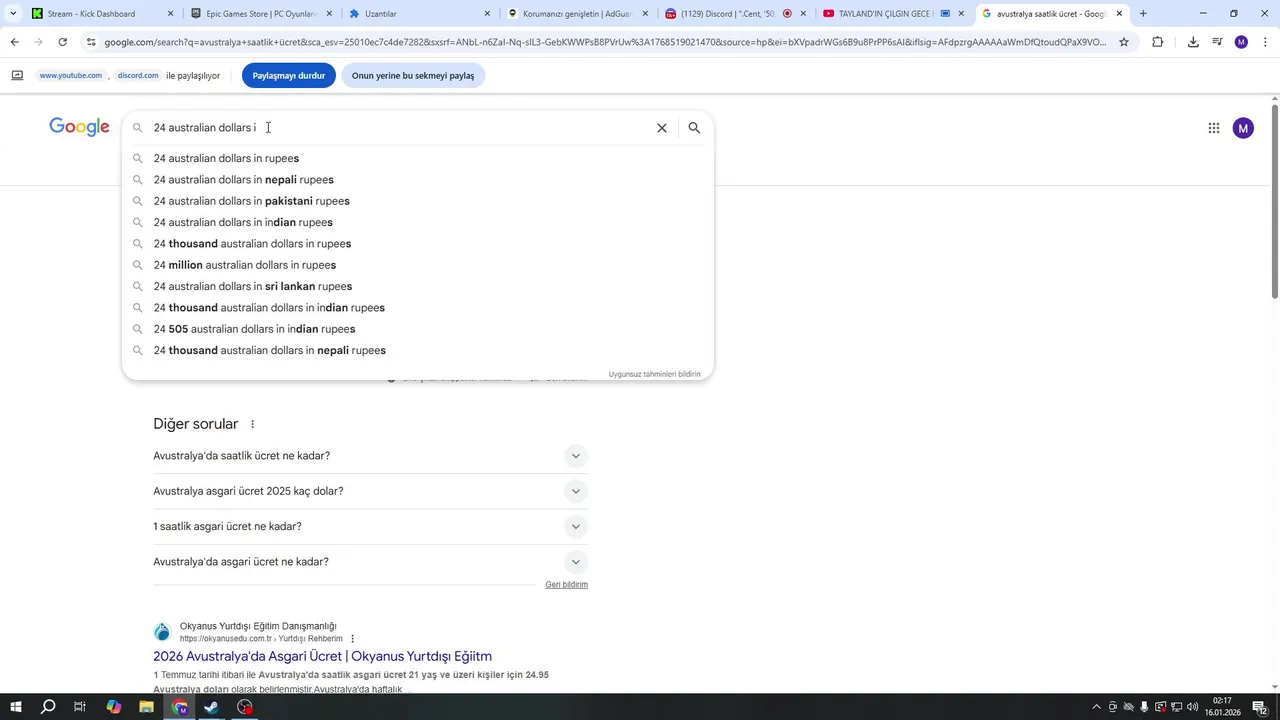This screenshot has width=1280, height=720.
Task: Open File Explorer from the taskbar
Action: [146, 707]
